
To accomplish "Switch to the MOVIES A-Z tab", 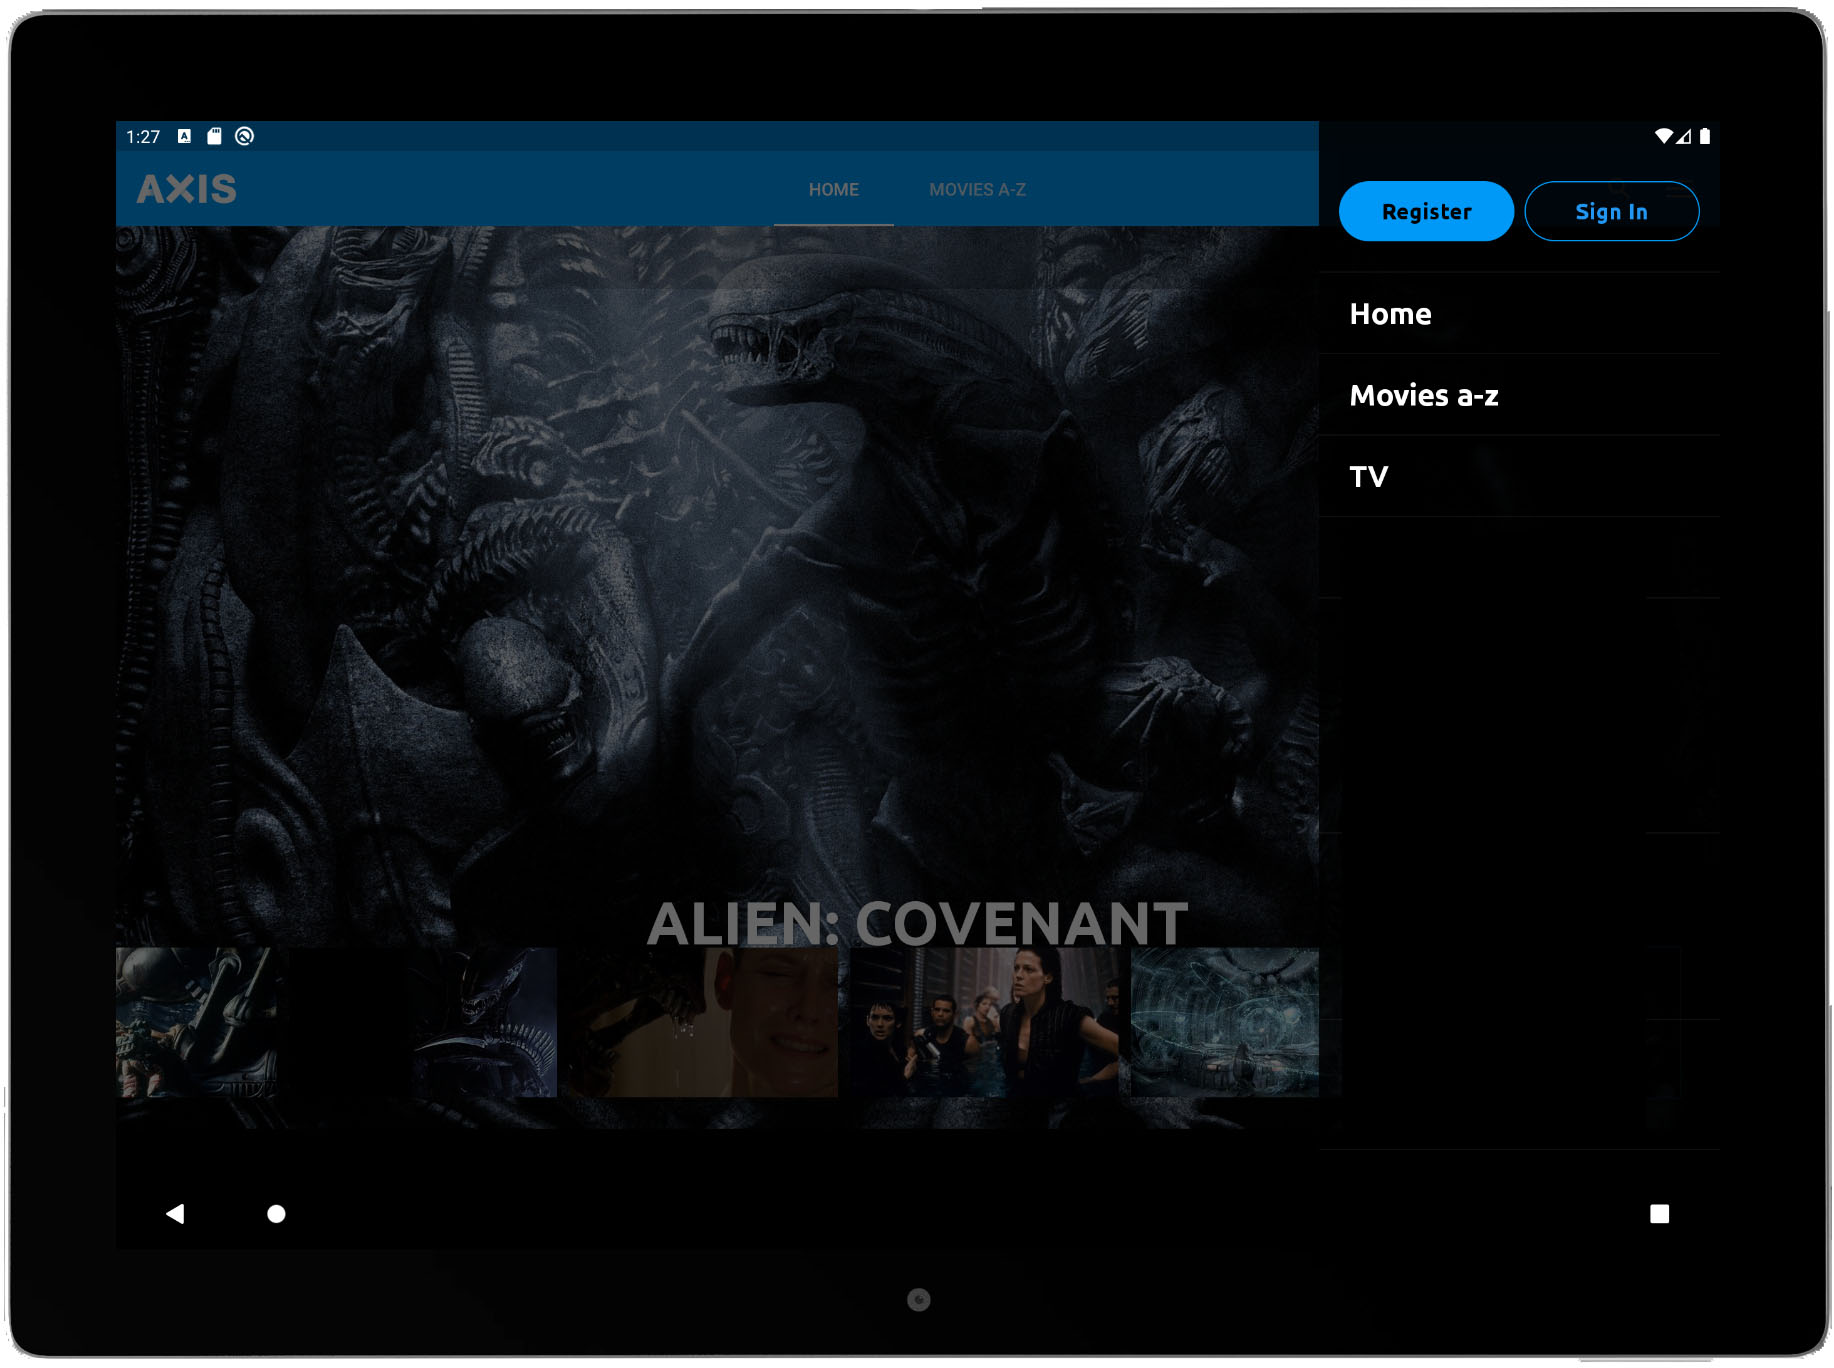I will coord(977,189).
